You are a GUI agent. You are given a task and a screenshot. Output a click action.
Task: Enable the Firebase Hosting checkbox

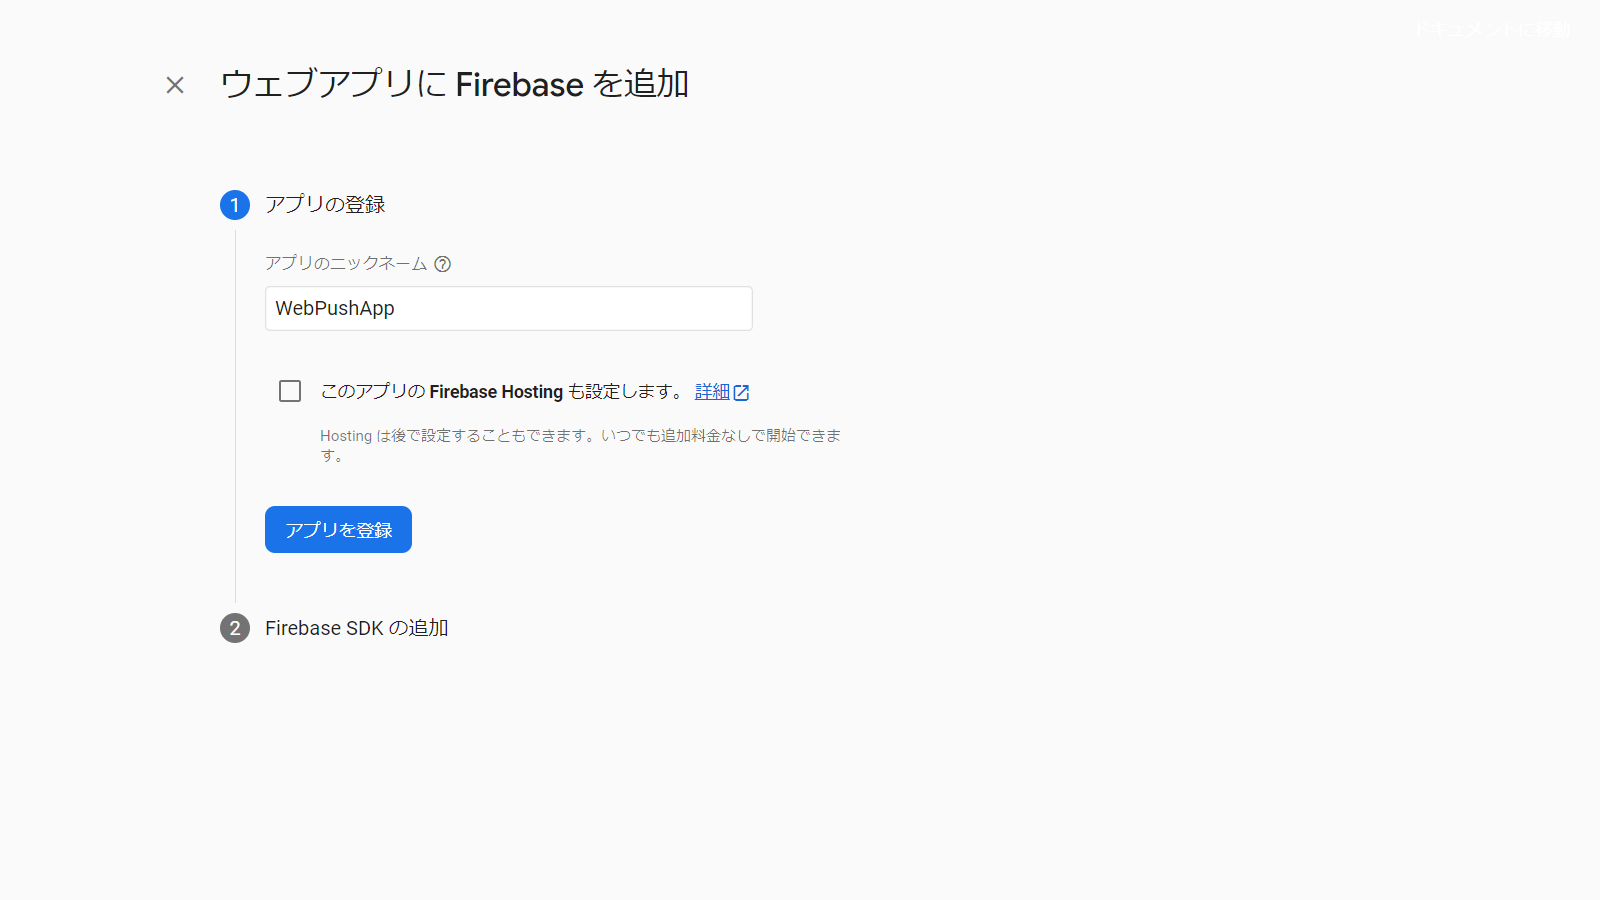pos(290,391)
